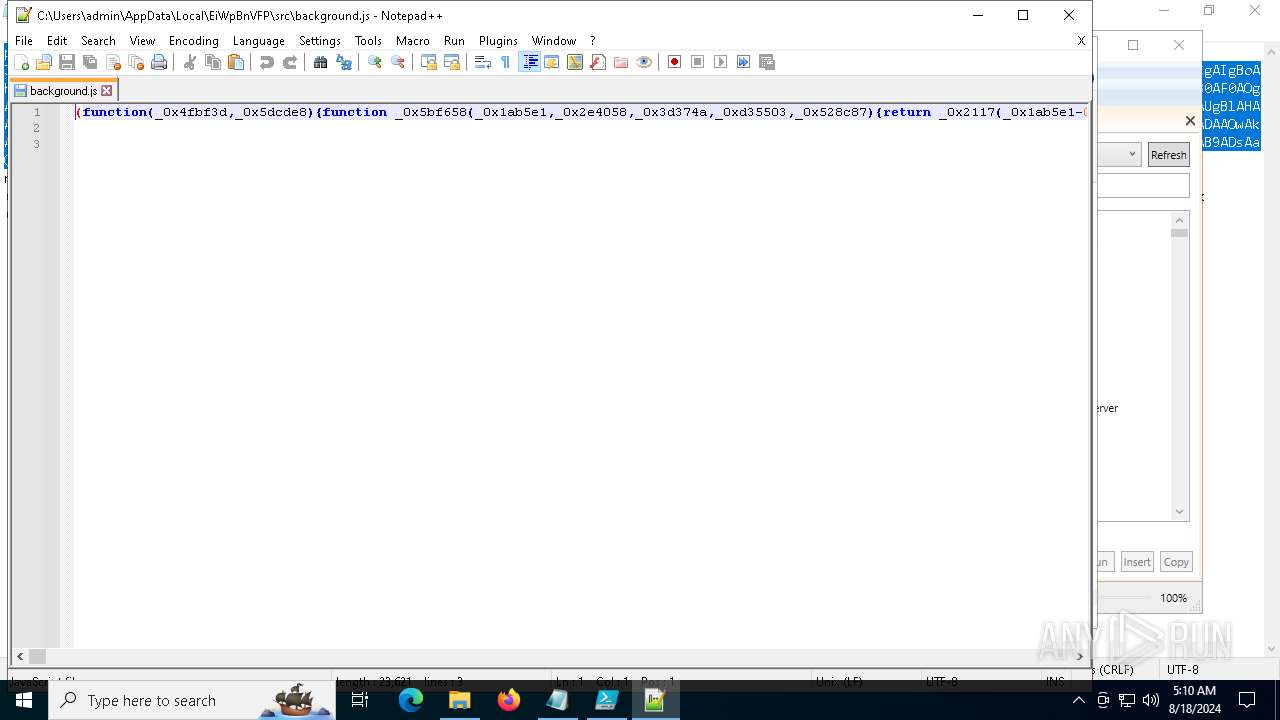Save the recorded macro icon
Viewport: 1280px width, 720px height.
[x=767, y=62]
